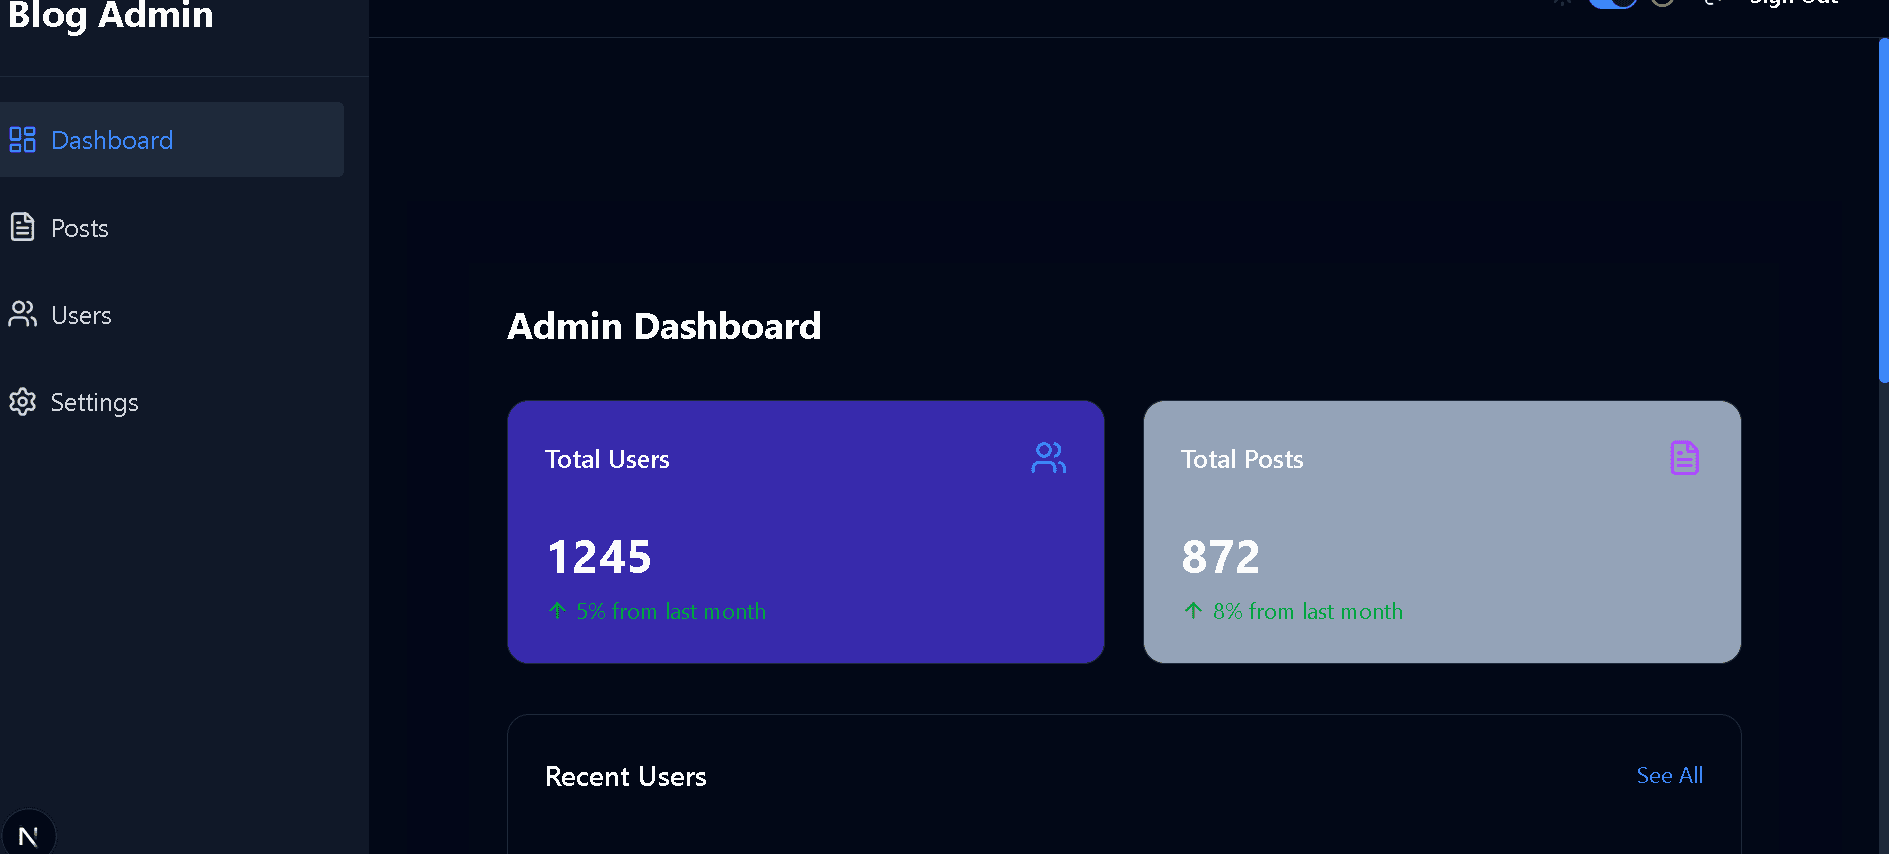Click the Blog Admin title
Image resolution: width=1889 pixels, height=854 pixels.
pyautogui.click(x=110, y=16)
